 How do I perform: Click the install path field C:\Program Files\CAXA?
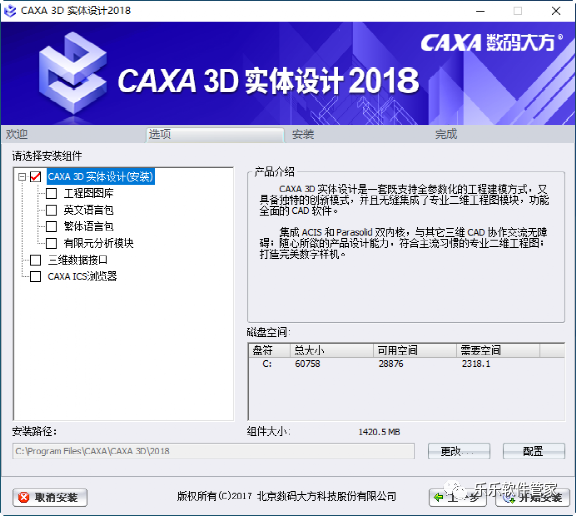pos(213,451)
